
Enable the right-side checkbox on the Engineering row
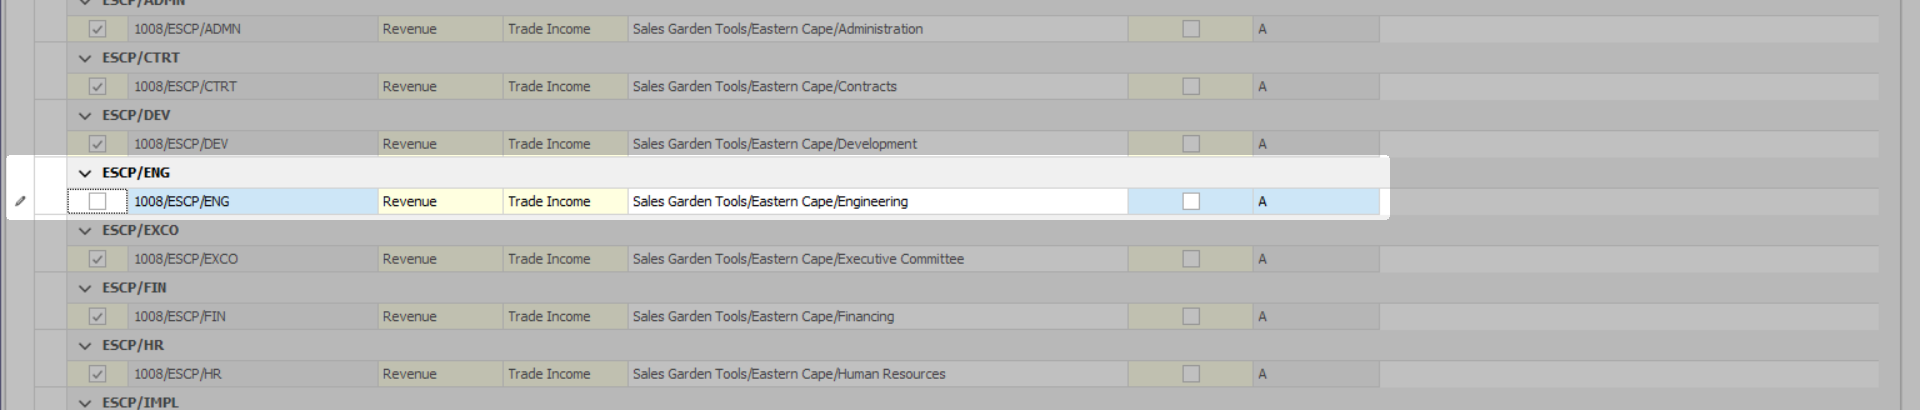(x=1190, y=201)
